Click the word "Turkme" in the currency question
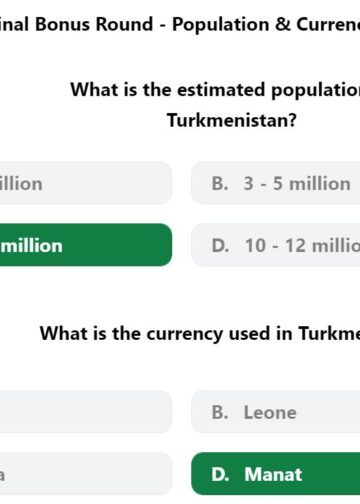The height and width of the screenshot is (504, 360). (x=329, y=333)
